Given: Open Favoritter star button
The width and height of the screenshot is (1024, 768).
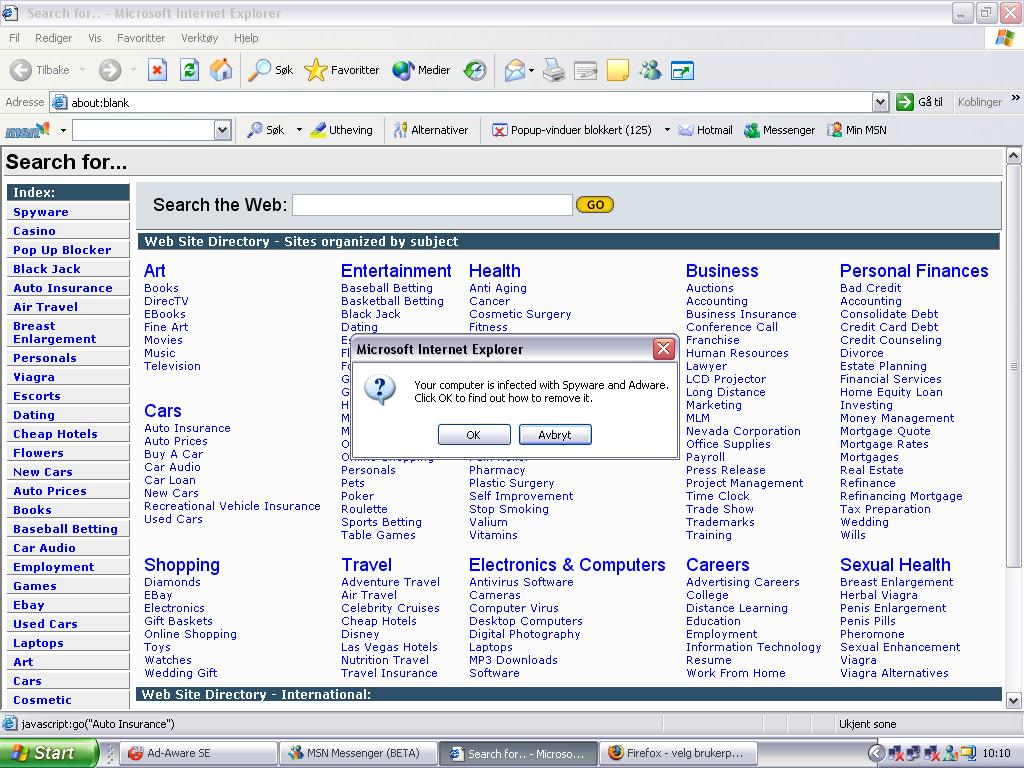Looking at the screenshot, I should pyautogui.click(x=342, y=70).
